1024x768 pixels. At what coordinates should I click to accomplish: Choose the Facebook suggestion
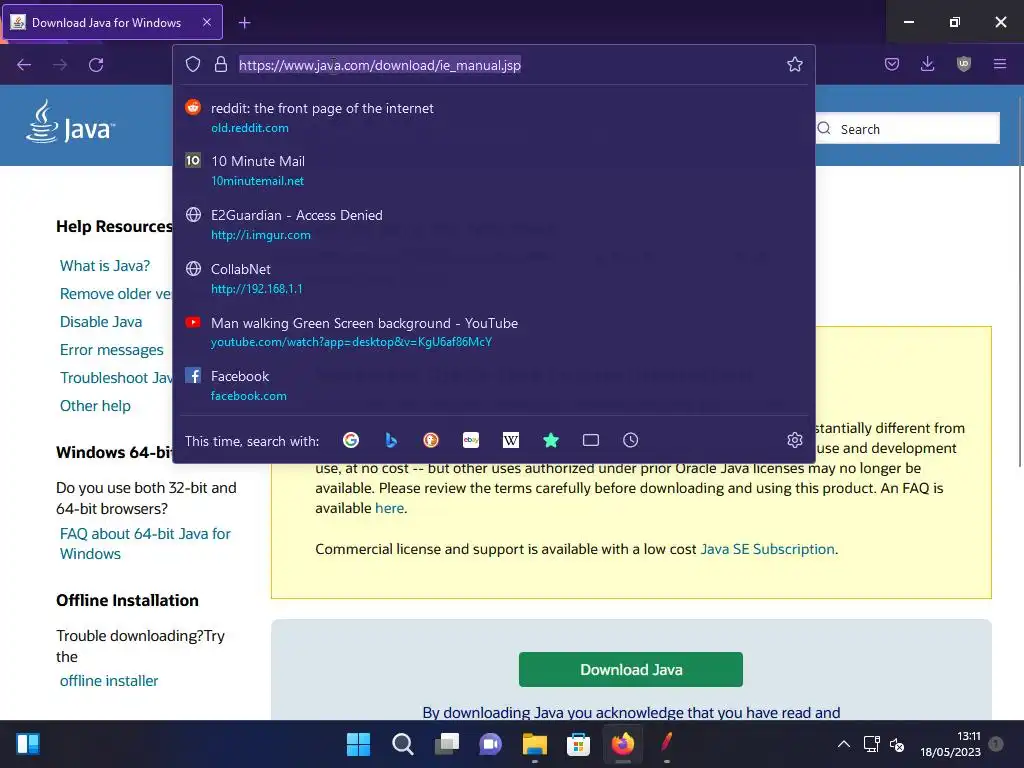[493, 385]
